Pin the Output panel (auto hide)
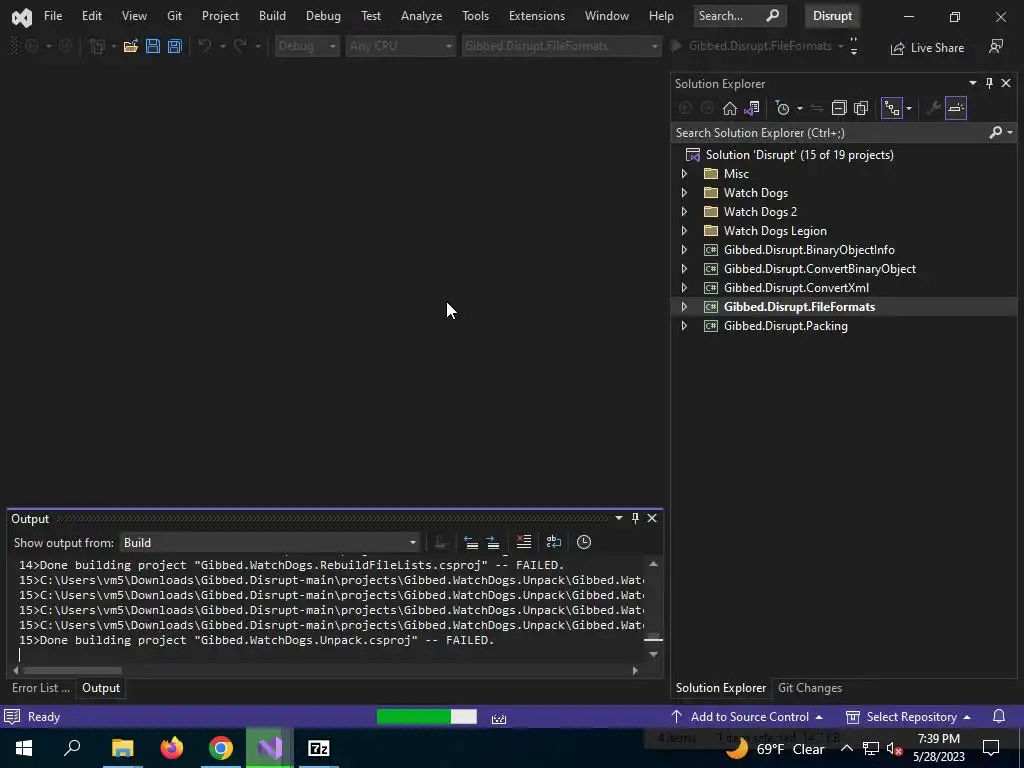The width and height of the screenshot is (1024, 768). click(x=635, y=518)
